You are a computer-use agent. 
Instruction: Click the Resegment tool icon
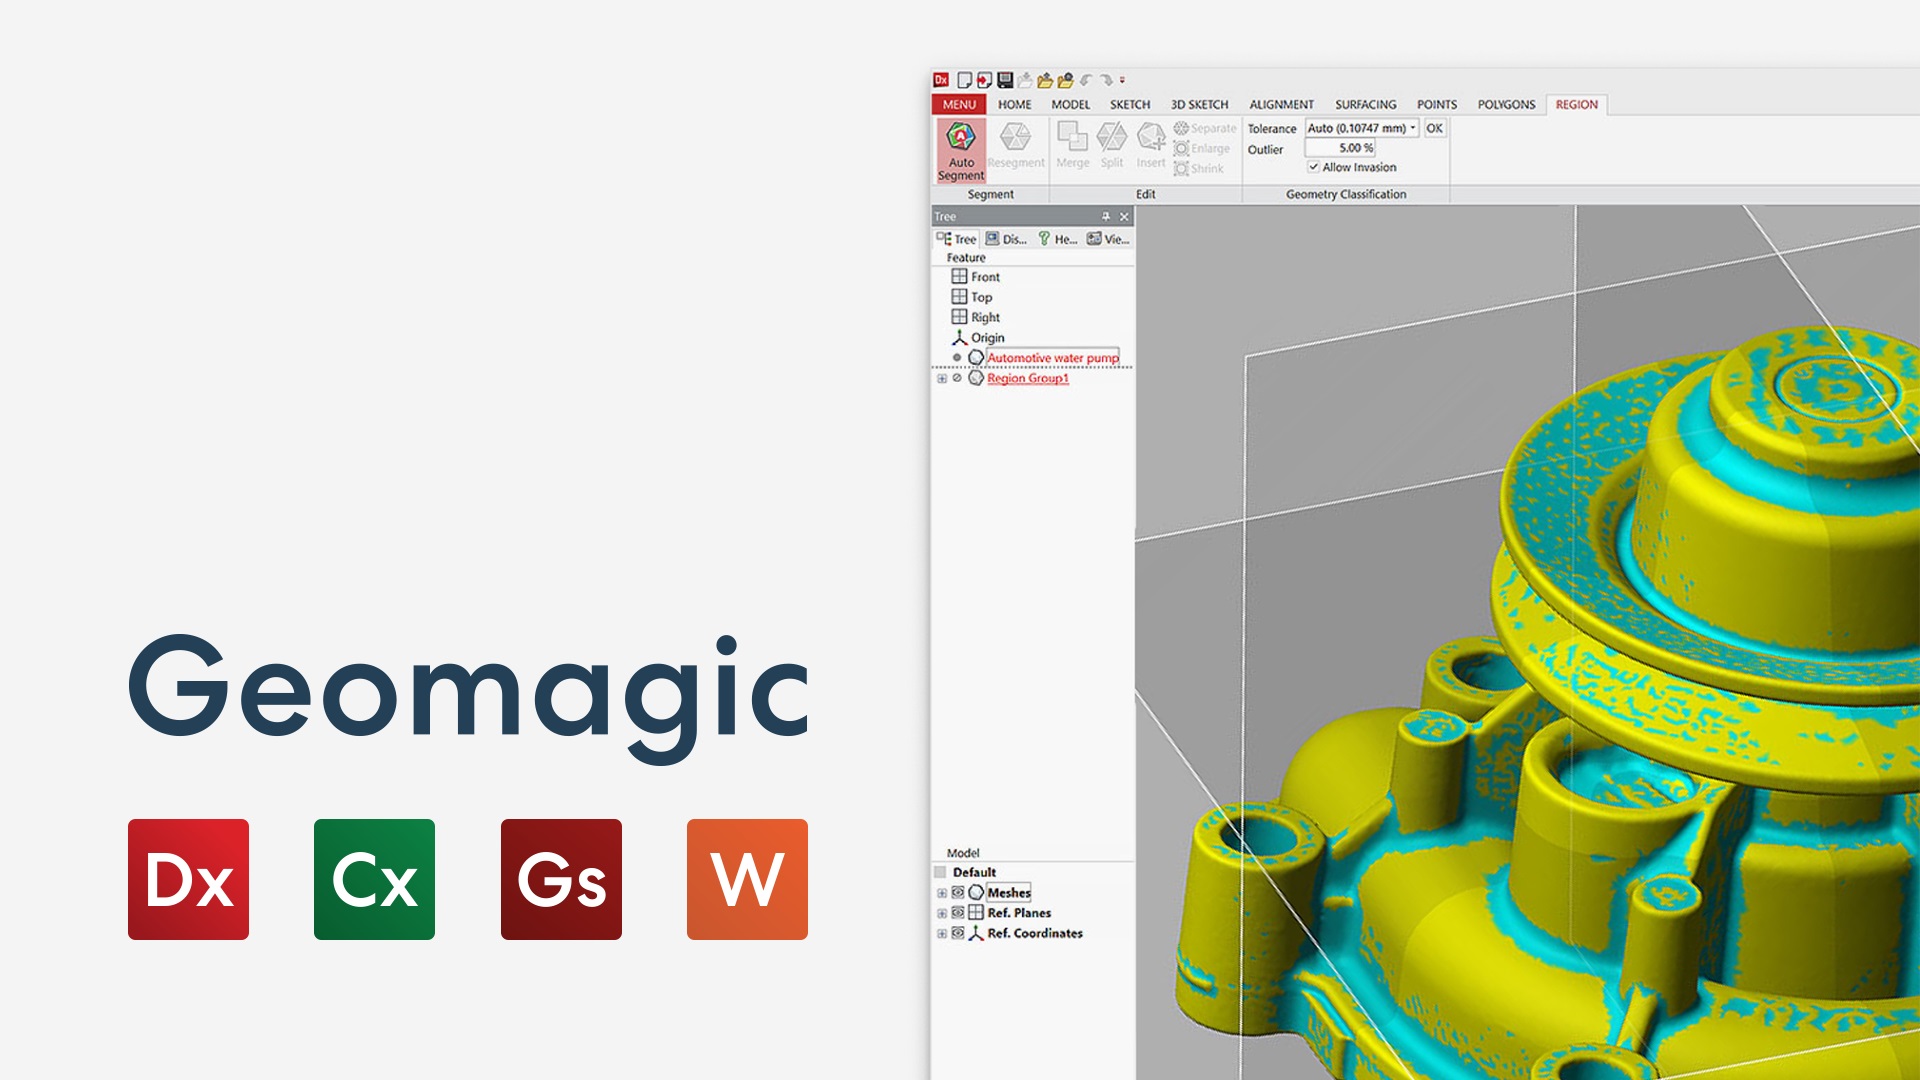tap(1017, 142)
